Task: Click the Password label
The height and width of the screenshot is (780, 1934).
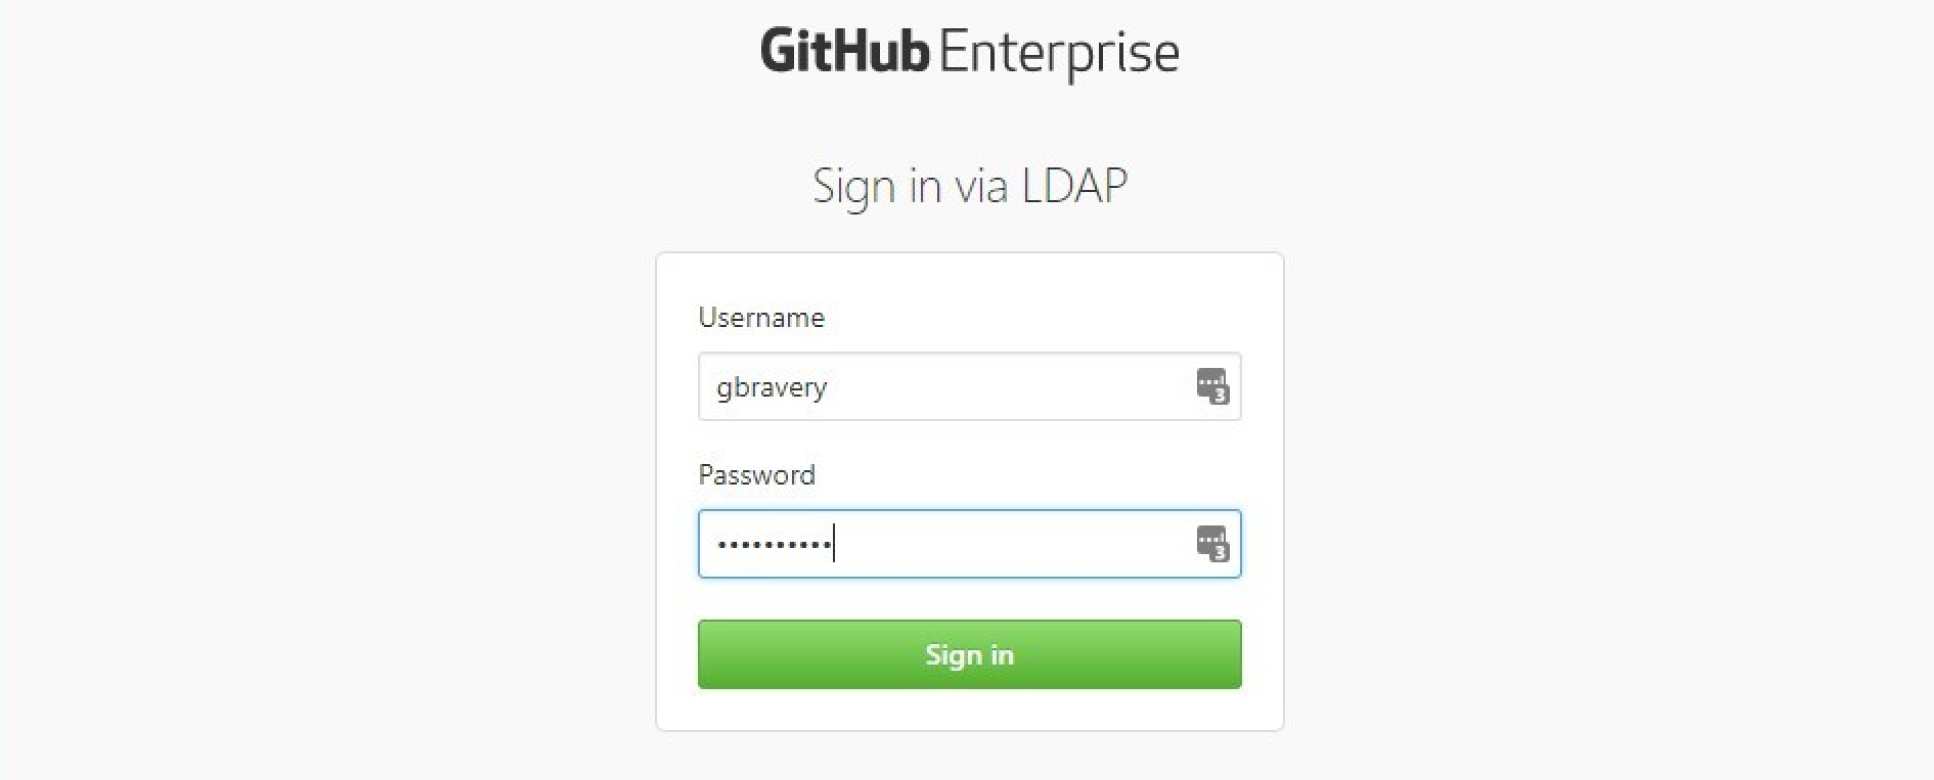Action: pyautogui.click(x=756, y=474)
